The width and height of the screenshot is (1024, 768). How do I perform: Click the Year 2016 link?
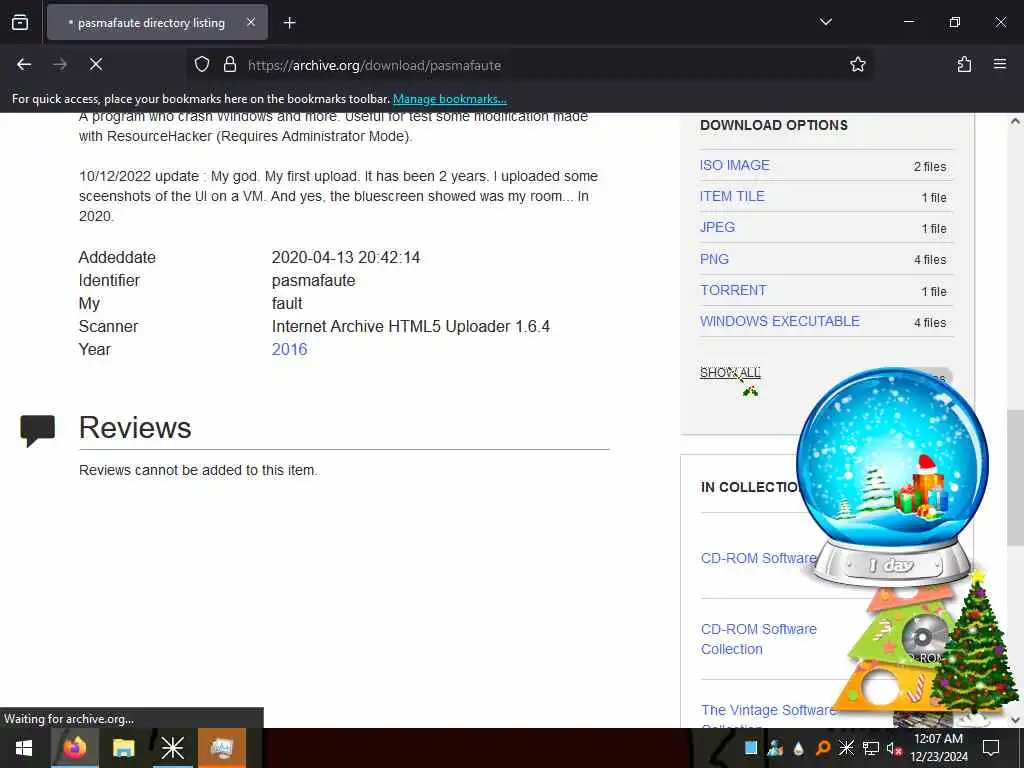click(x=289, y=349)
